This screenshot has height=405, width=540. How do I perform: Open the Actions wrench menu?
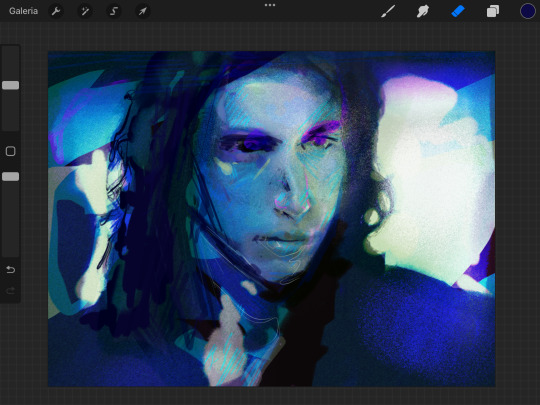pos(56,11)
